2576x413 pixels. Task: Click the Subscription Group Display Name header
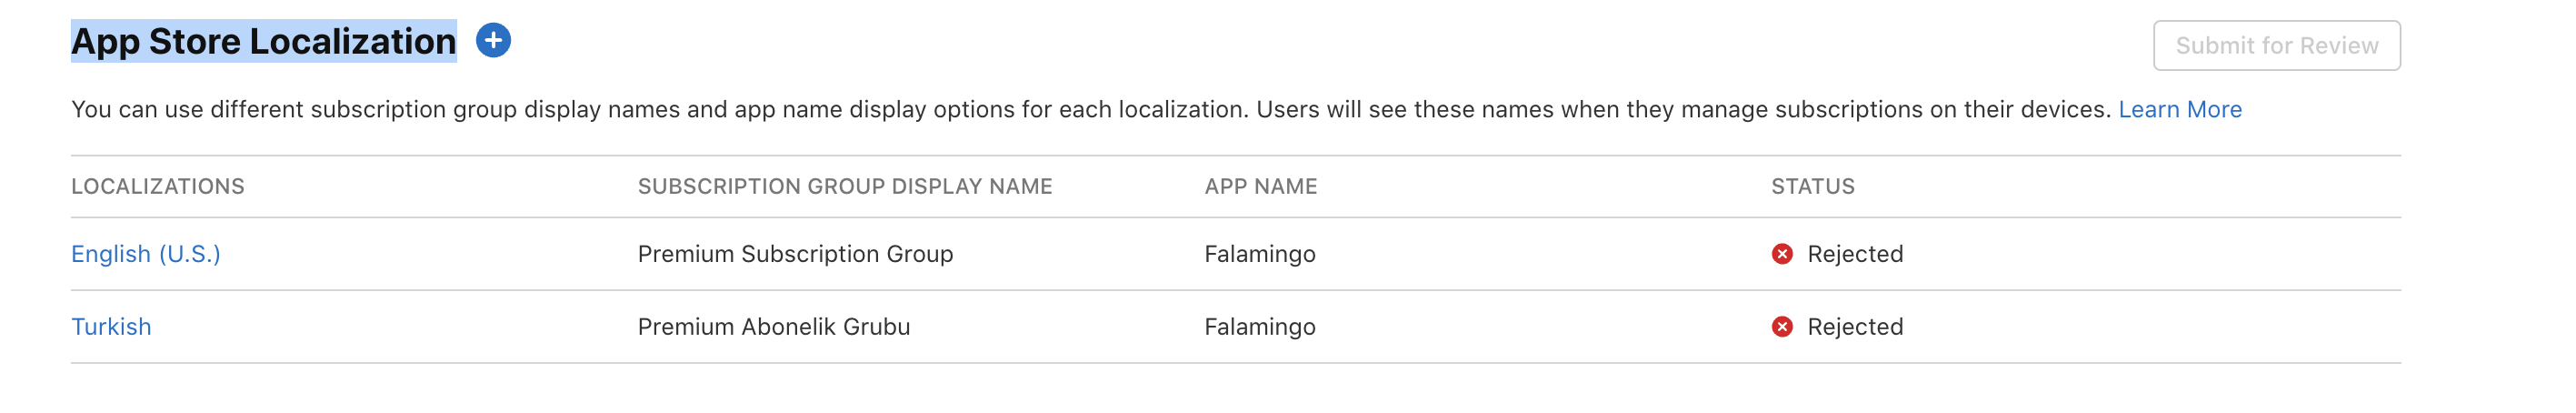click(x=845, y=186)
